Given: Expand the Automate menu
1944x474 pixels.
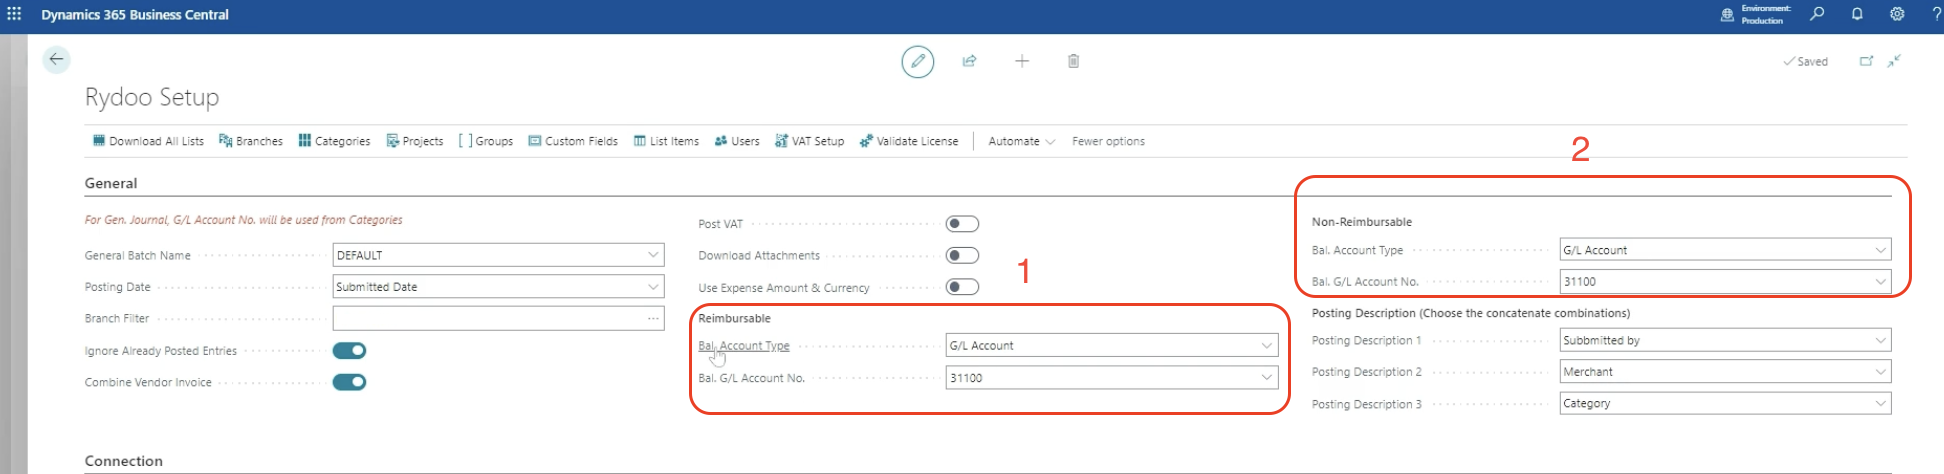Looking at the screenshot, I should pos(1022,141).
